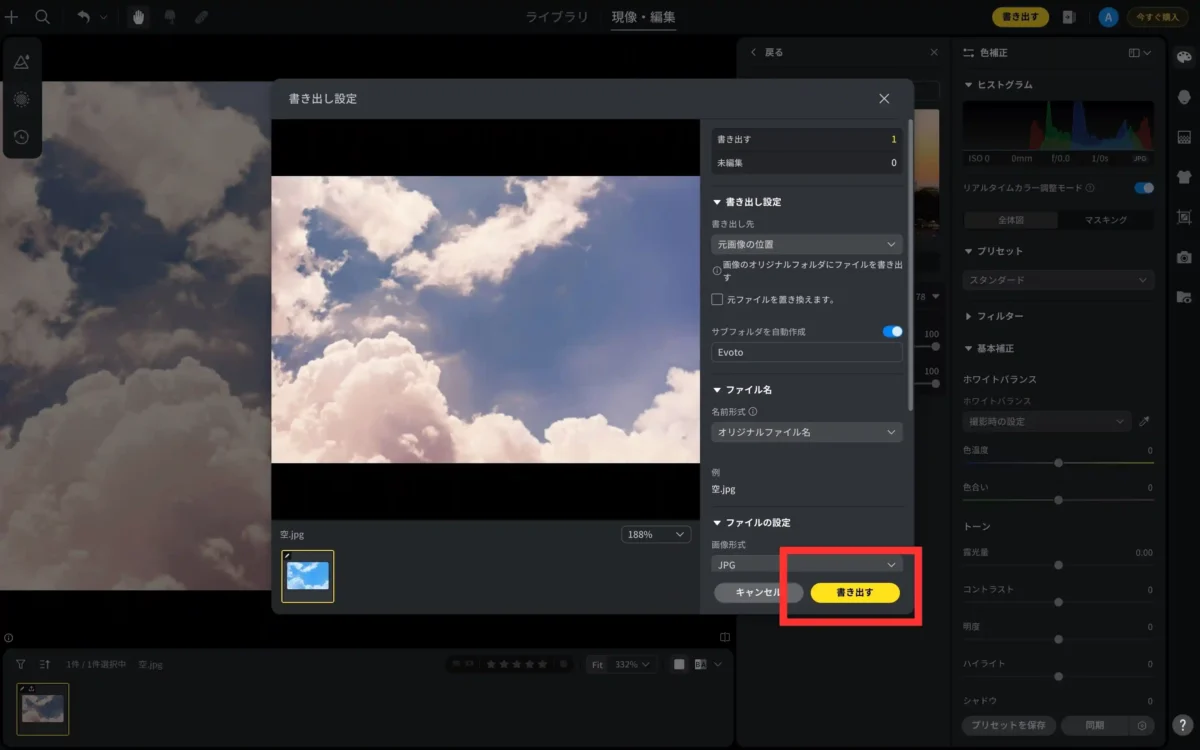Adjust the 色温度 slider
This screenshot has height=750, width=1200.
(1058, 463)
